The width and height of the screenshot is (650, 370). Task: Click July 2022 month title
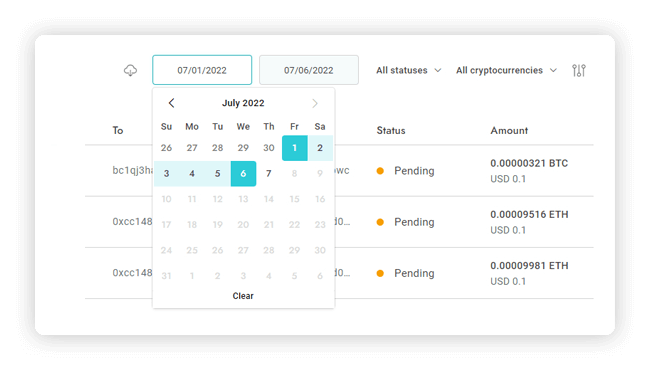coord(243,103)
